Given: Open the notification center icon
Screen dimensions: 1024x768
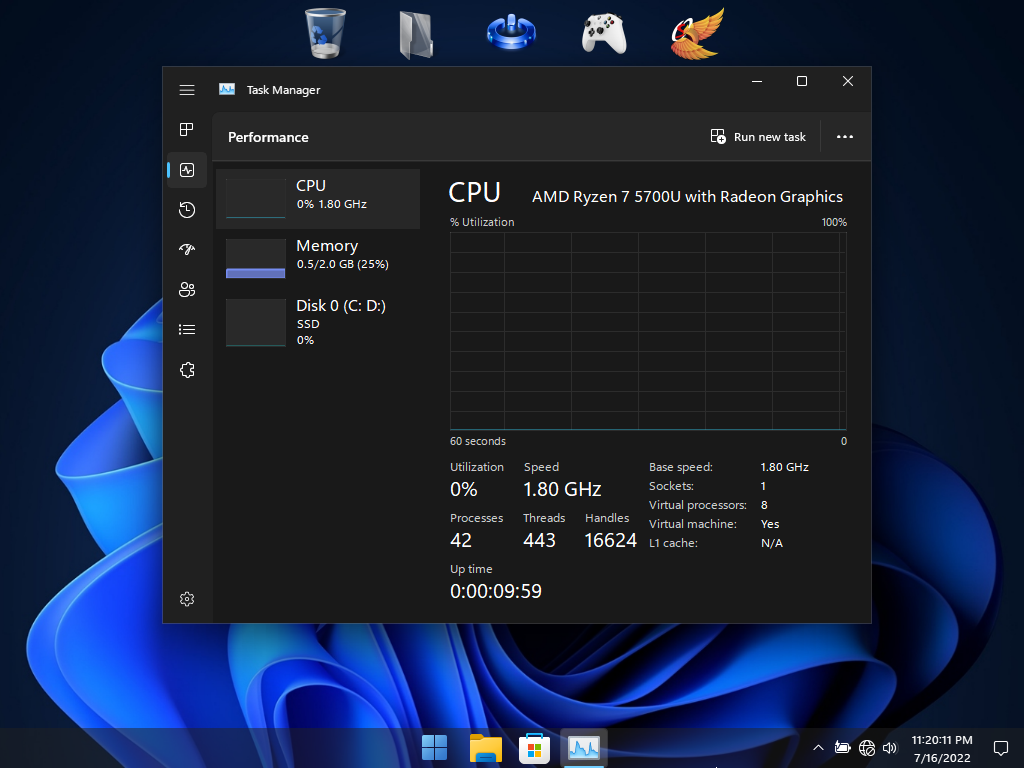Looking at the screenshot, I should (1000, 748).
